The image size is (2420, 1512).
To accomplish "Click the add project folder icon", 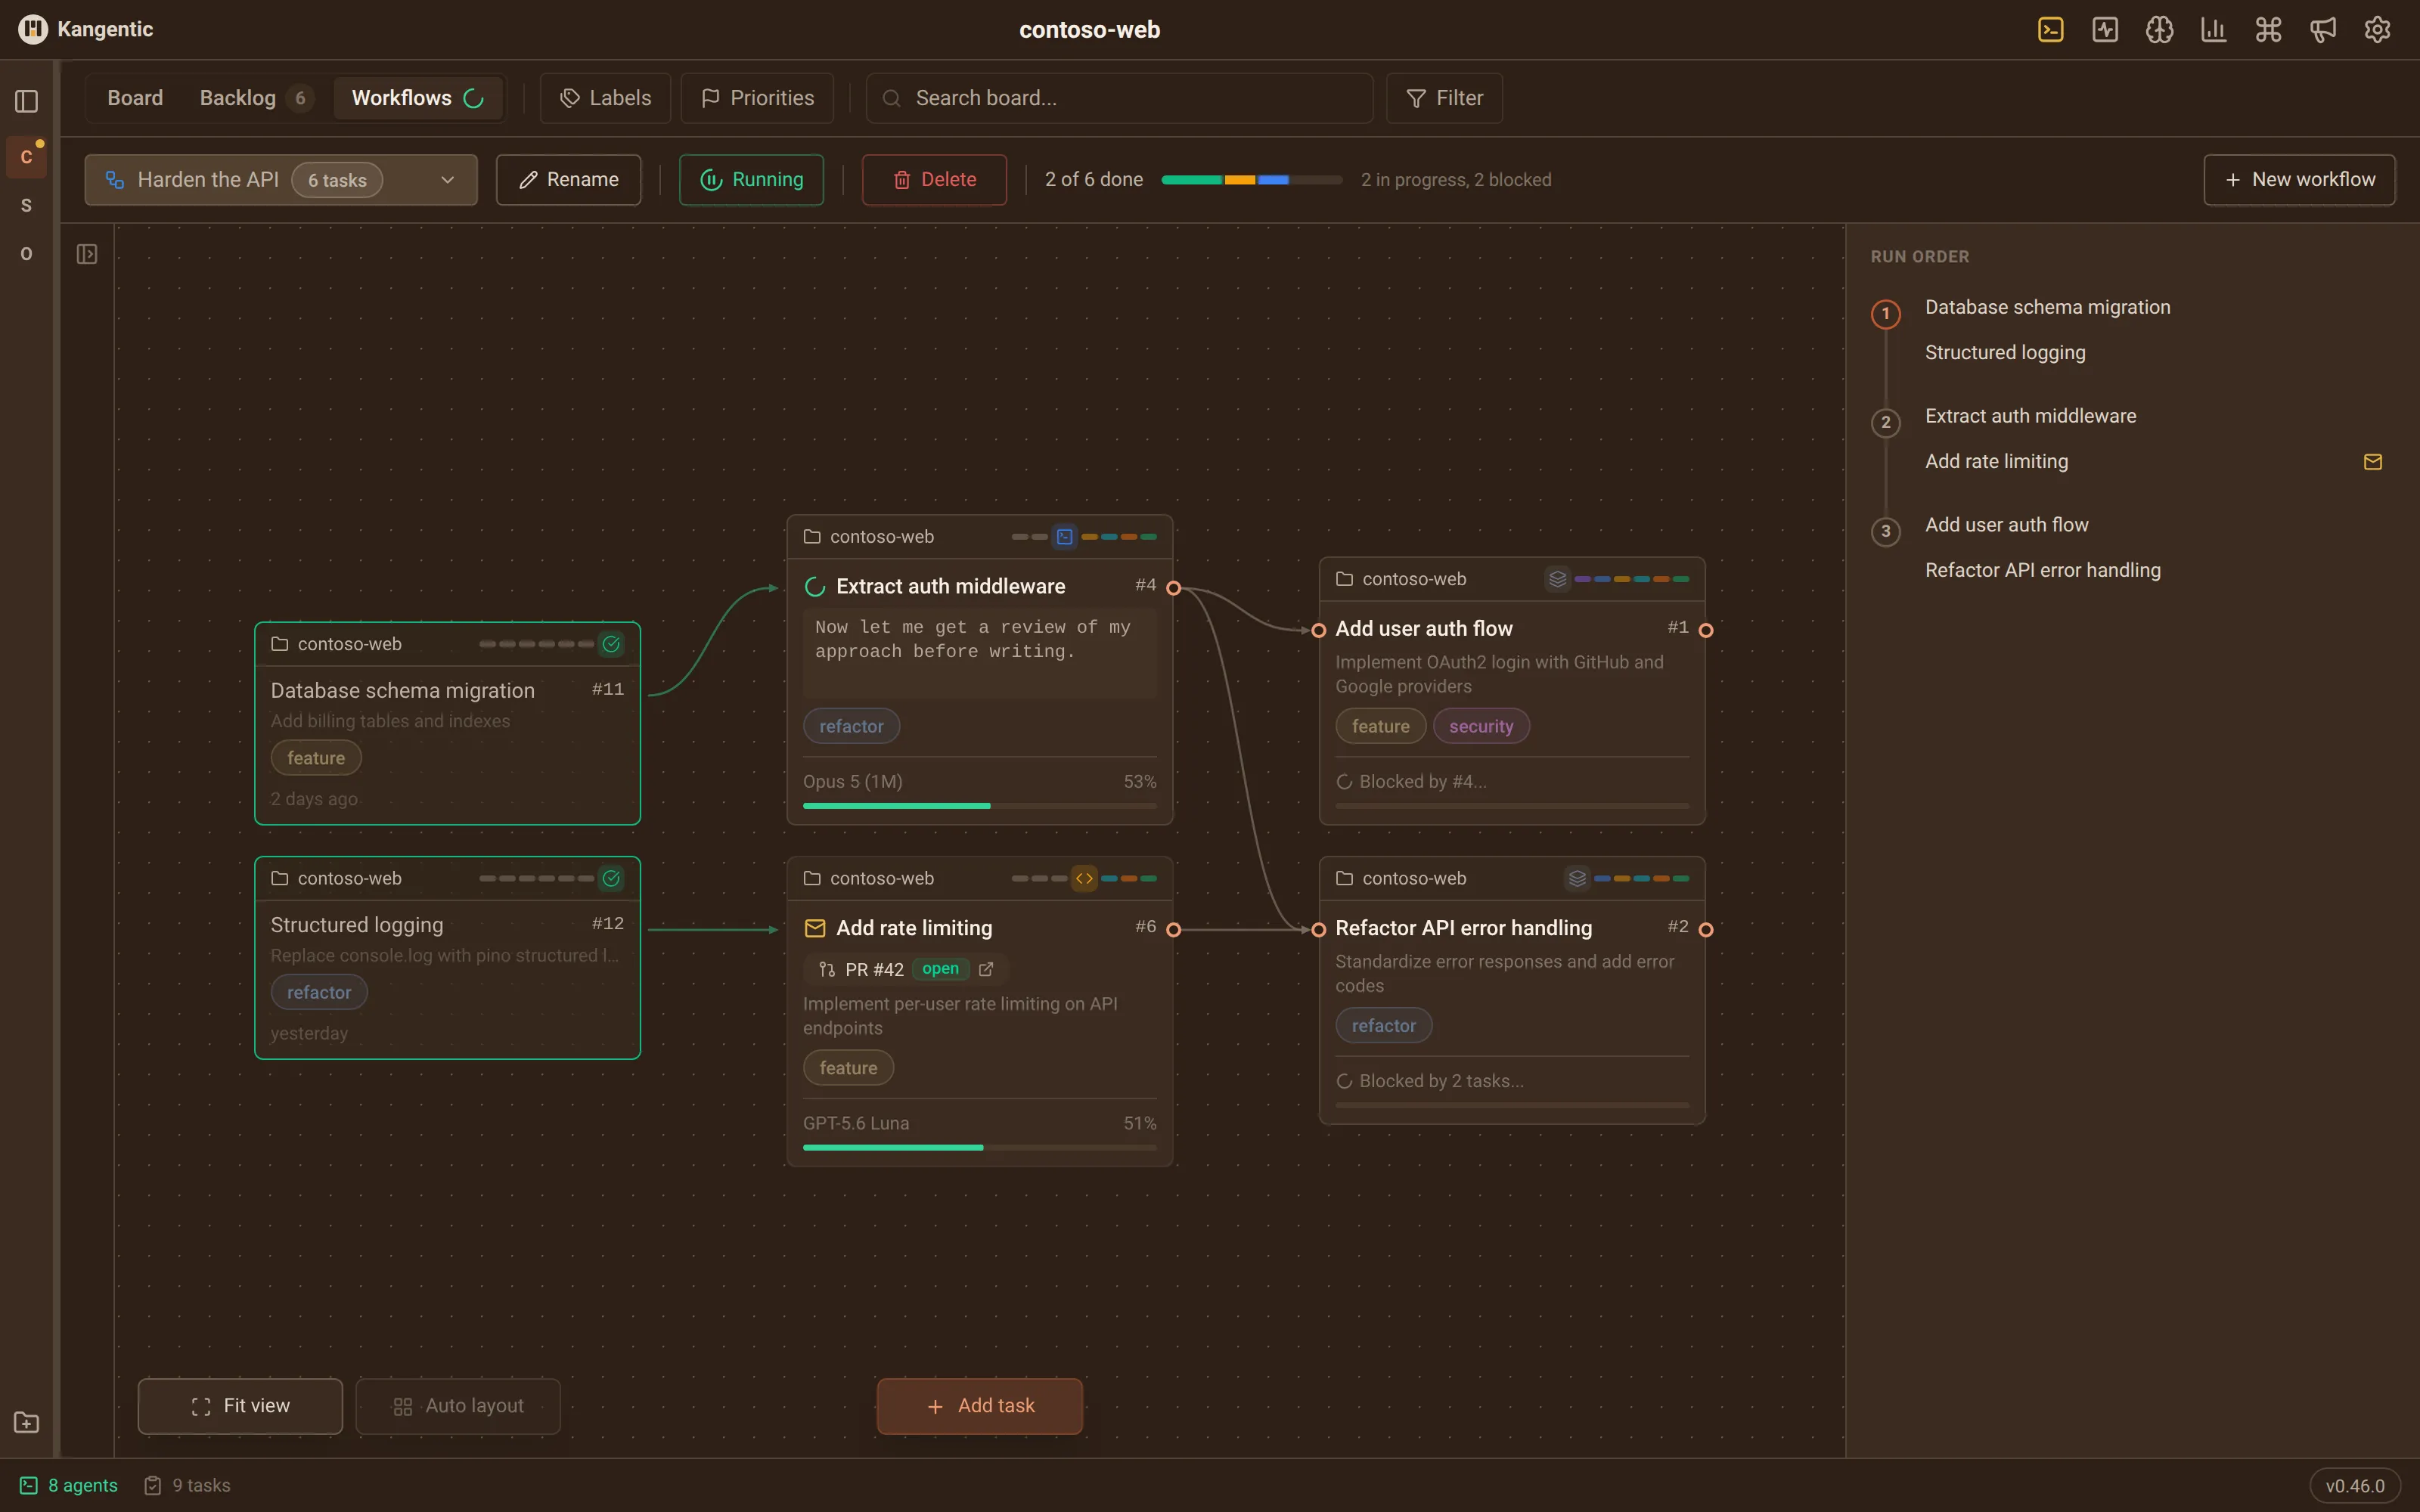I will pyautogui.click(x=27, y=1422).
